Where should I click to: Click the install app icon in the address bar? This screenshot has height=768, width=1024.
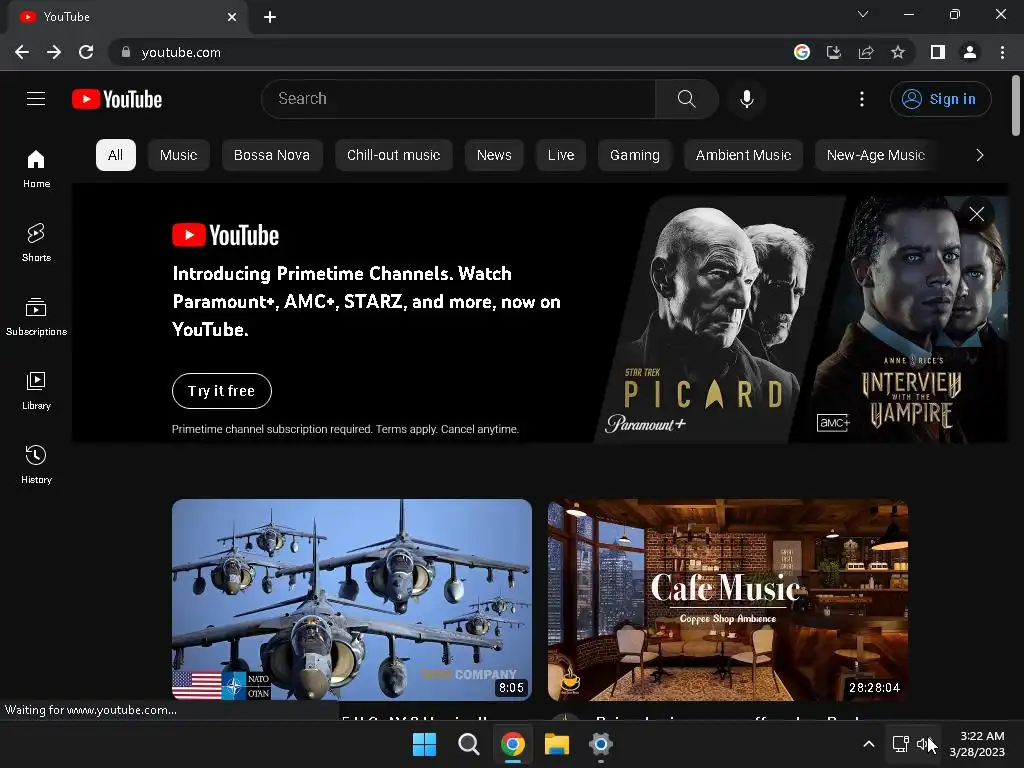[x=833, y=52]
